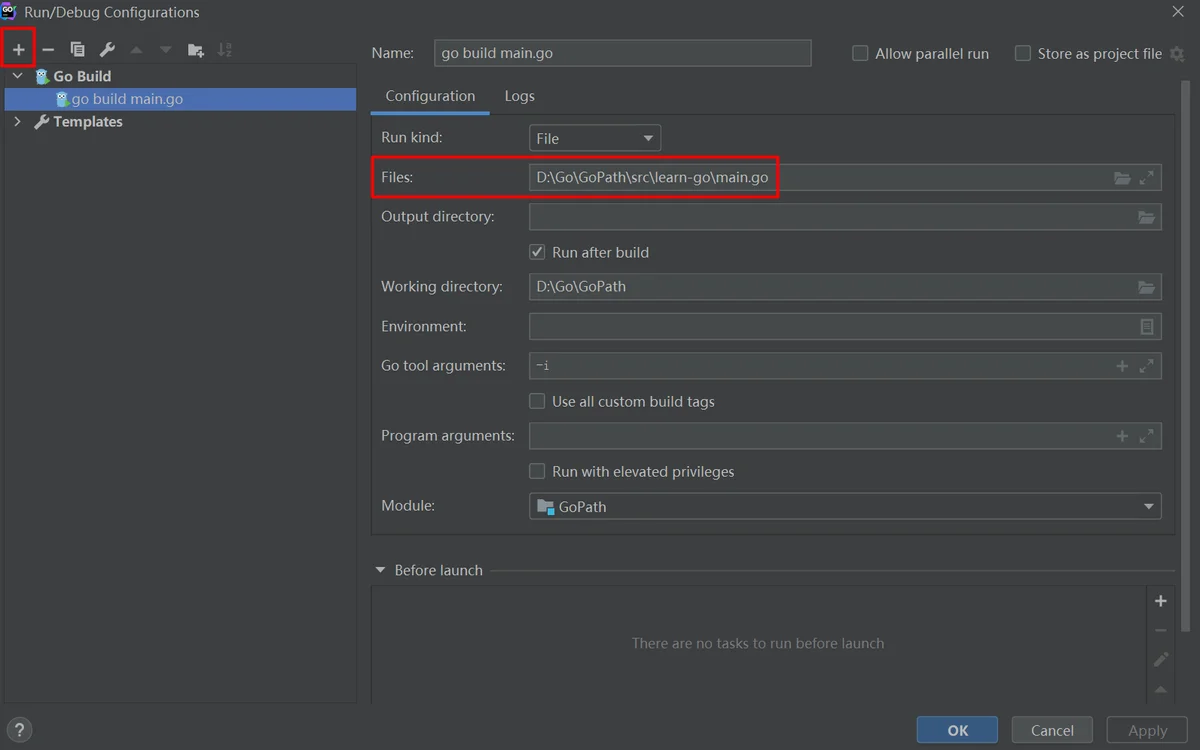Enable Allow parallel run checkbox

click(x=860, y=54)
